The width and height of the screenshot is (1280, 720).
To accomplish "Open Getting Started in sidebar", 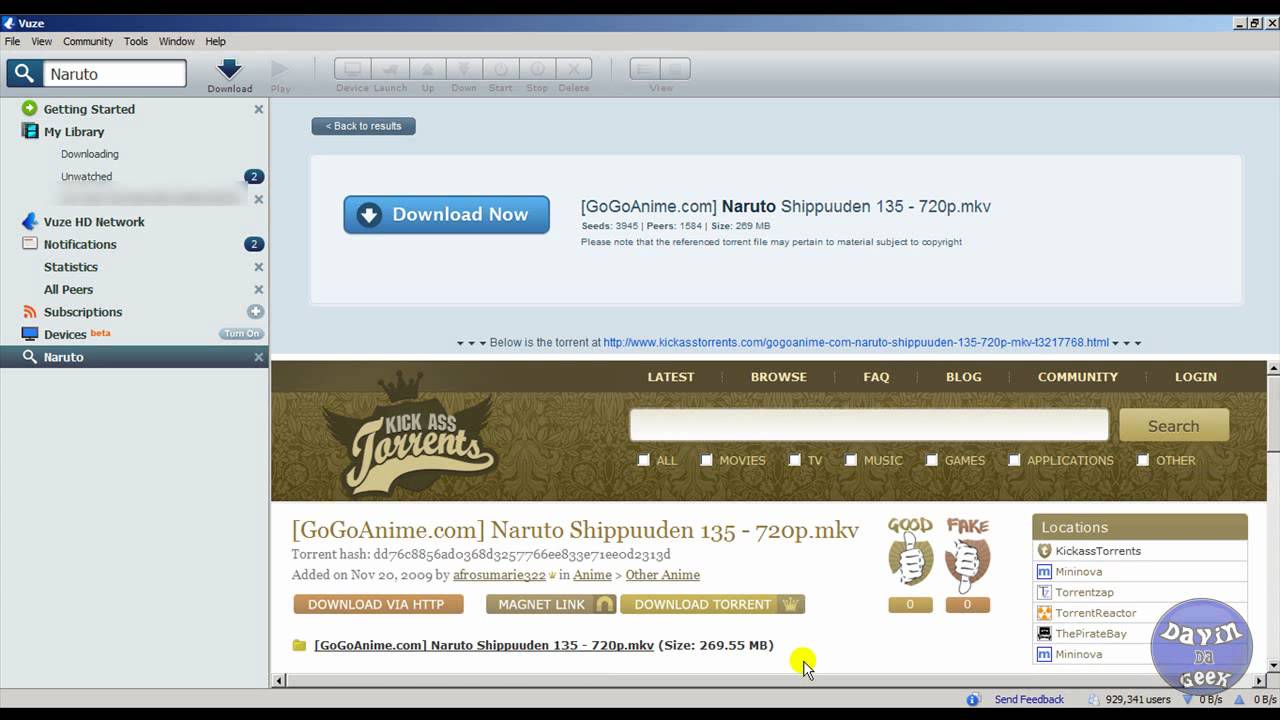I will coord(89,109).
